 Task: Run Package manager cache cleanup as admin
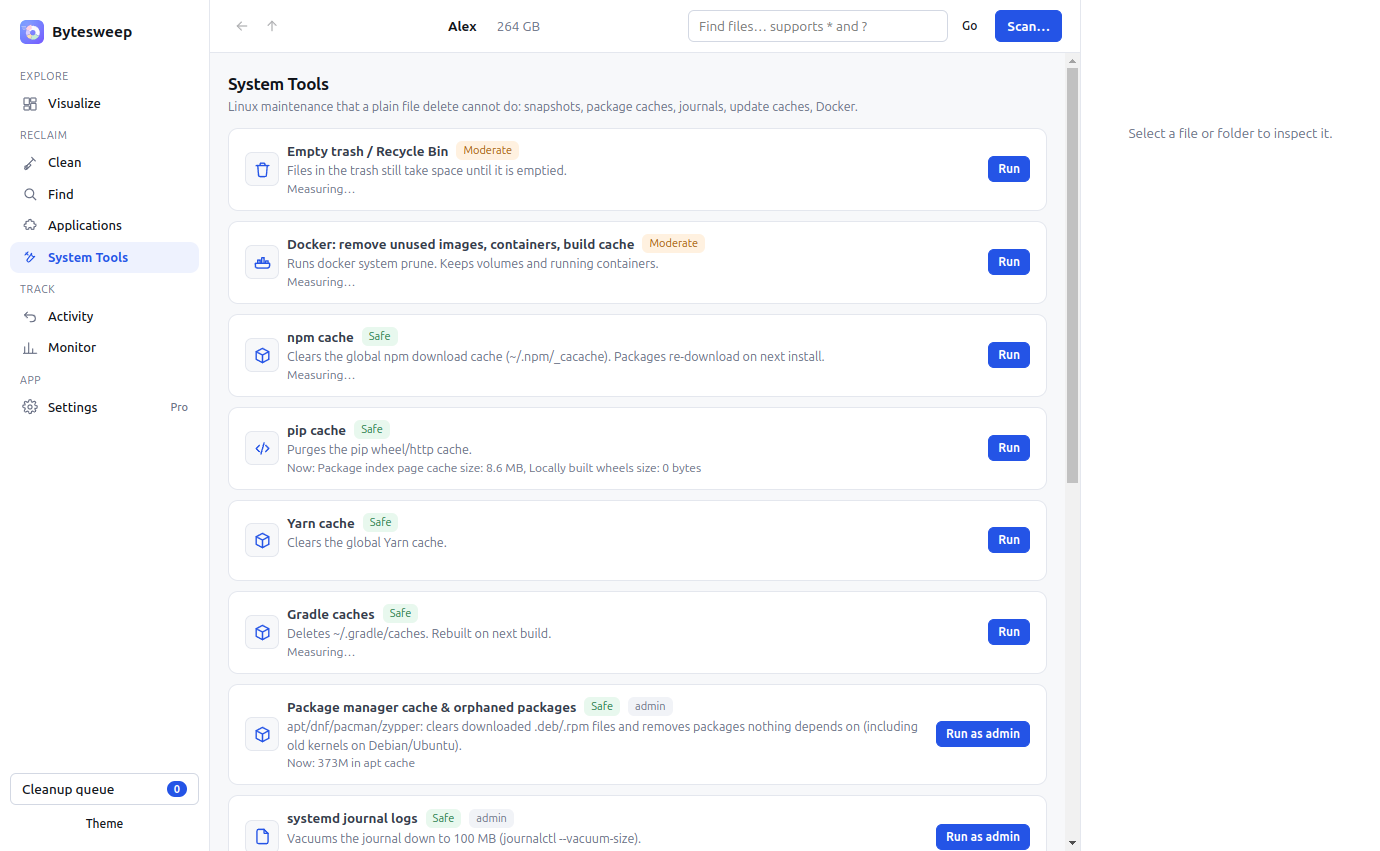coord(983,734)
